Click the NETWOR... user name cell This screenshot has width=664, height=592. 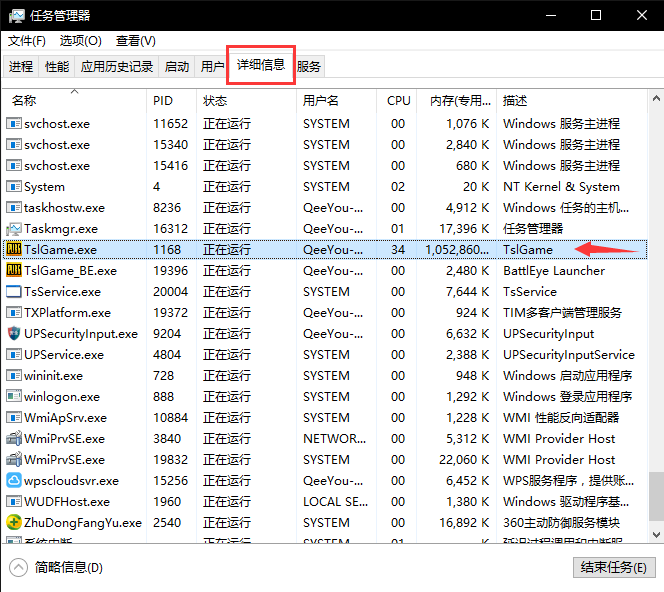(335, 439)
